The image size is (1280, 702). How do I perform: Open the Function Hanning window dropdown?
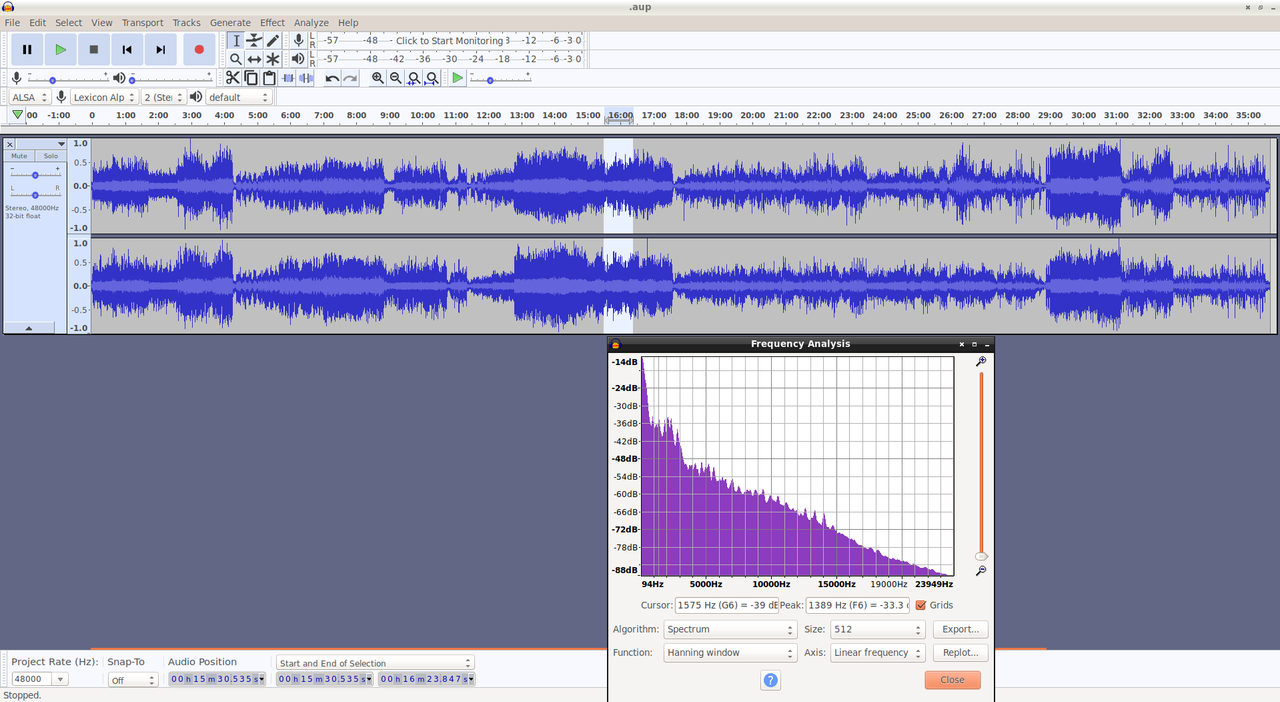point(730,653)
